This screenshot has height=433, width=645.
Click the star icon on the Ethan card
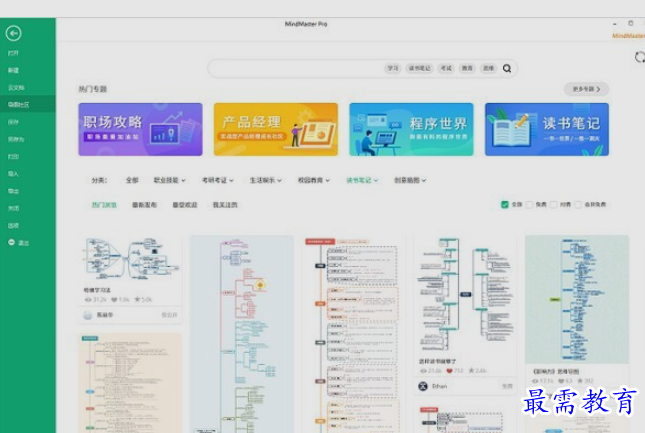pos(471,370)
